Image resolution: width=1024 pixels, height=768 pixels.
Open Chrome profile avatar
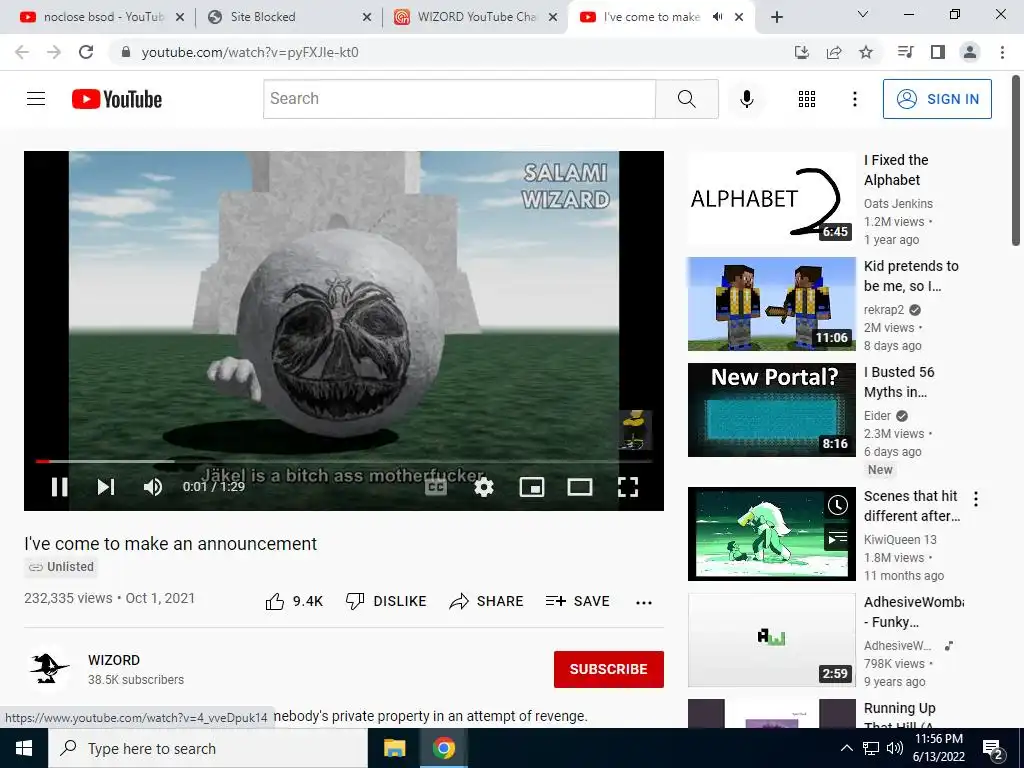click(x=970, y=52)
